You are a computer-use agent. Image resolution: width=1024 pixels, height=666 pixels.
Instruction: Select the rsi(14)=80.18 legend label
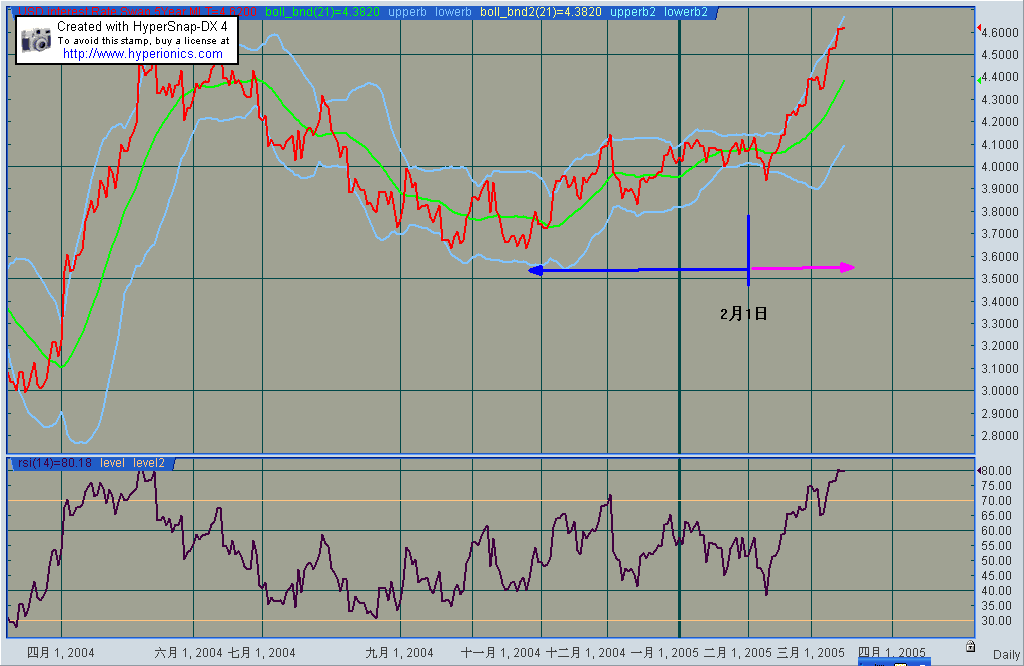click(x=55, y=463)
